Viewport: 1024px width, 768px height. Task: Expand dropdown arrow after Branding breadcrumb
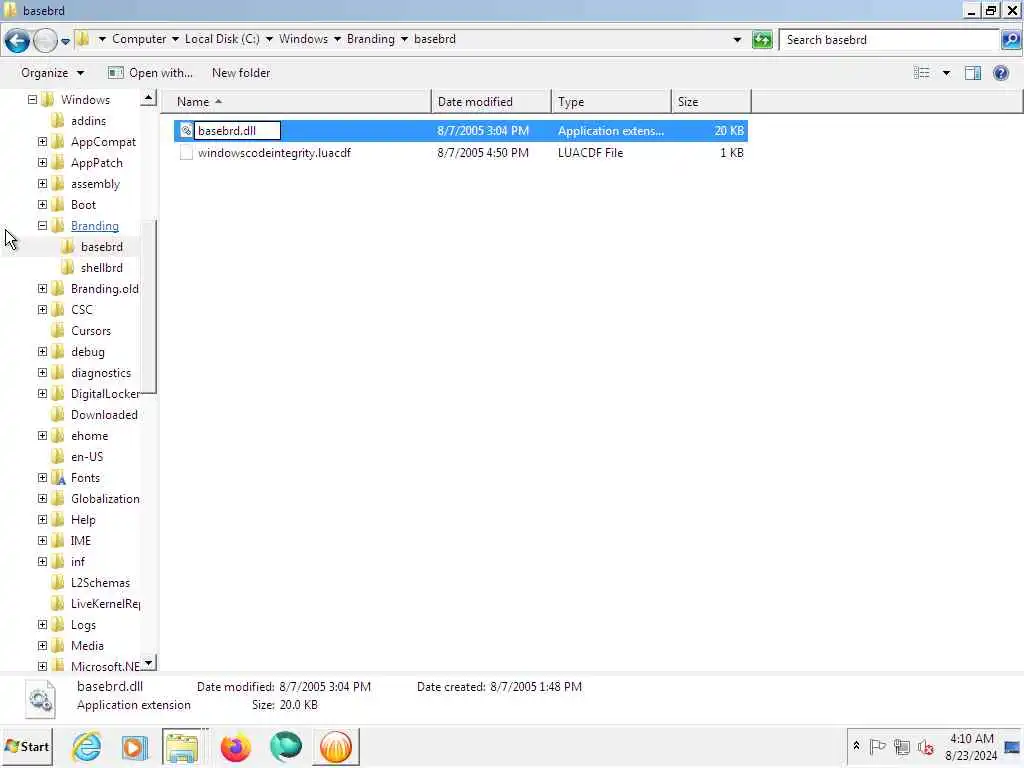coord(404,39)
